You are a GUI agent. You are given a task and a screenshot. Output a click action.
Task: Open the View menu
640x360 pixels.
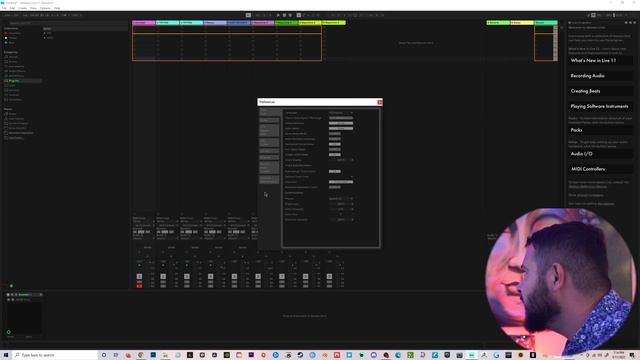33,8
